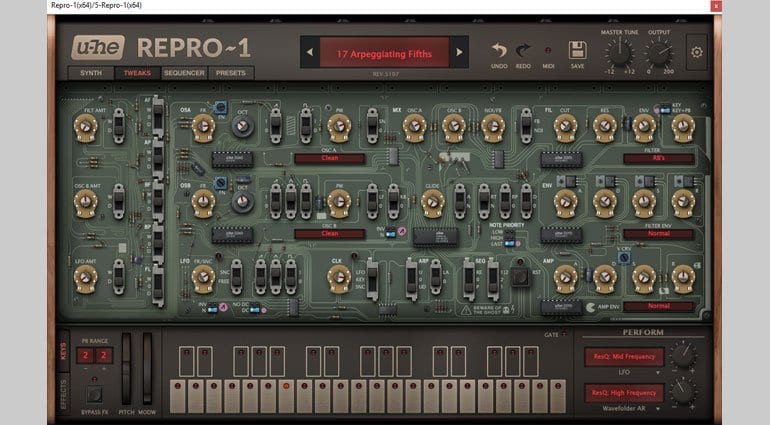Click the CLK clock rate knob
The height and width of the screenshot is (425, 770).
339,278
